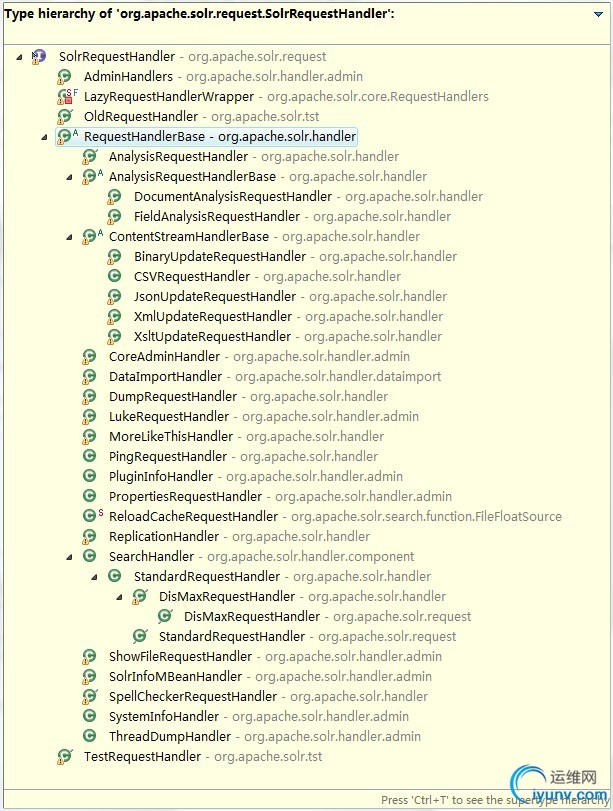Screen dimensions: 613x811
Task: Select DocumentAnalysisRequestHandler in the tree
Action: coord(308,197)
